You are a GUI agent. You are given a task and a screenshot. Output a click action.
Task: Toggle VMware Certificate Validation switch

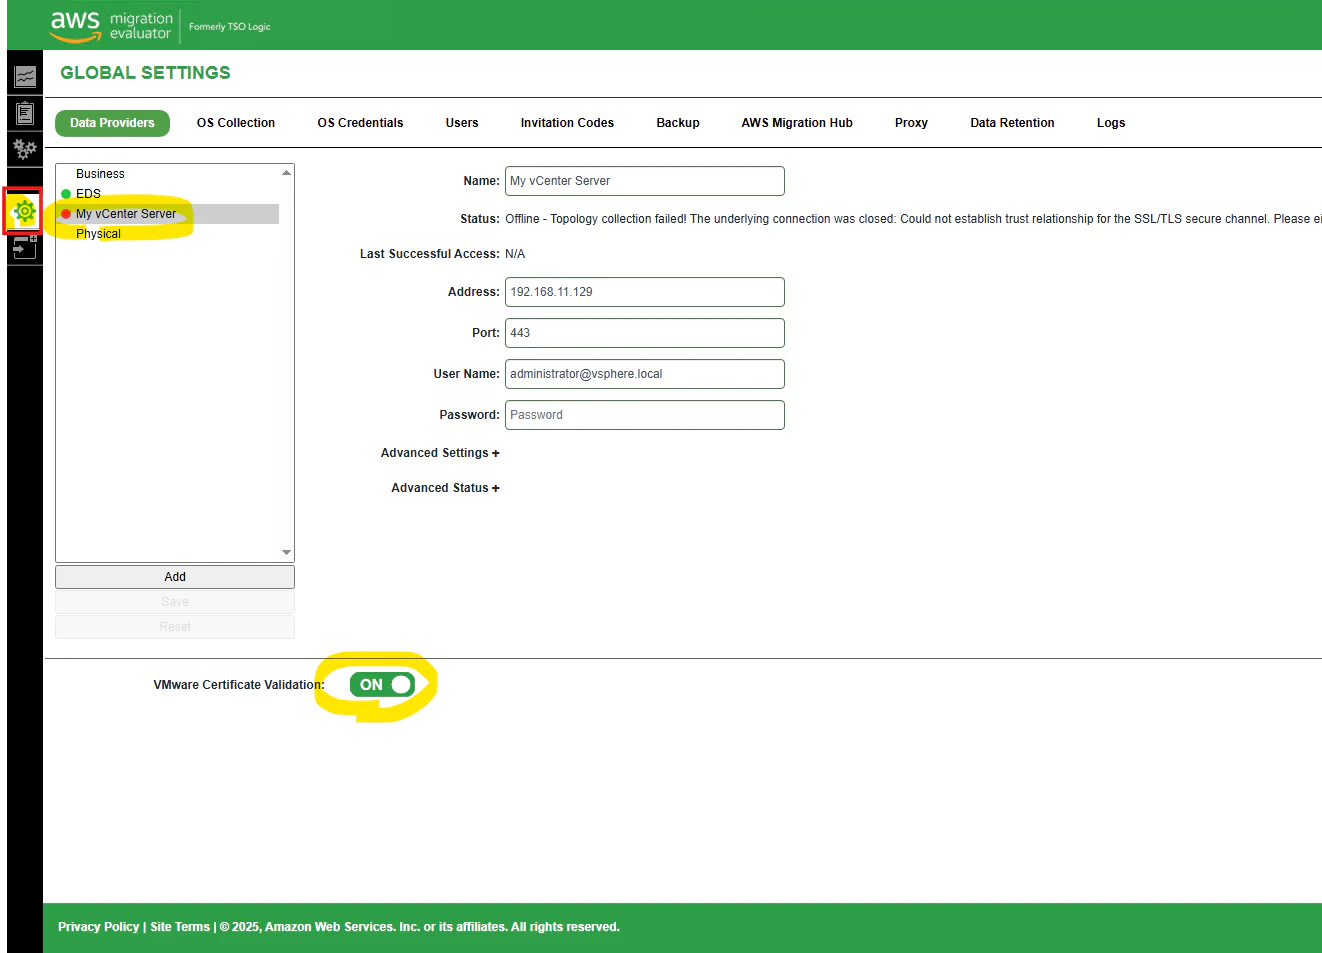click(x=382, y=685)
